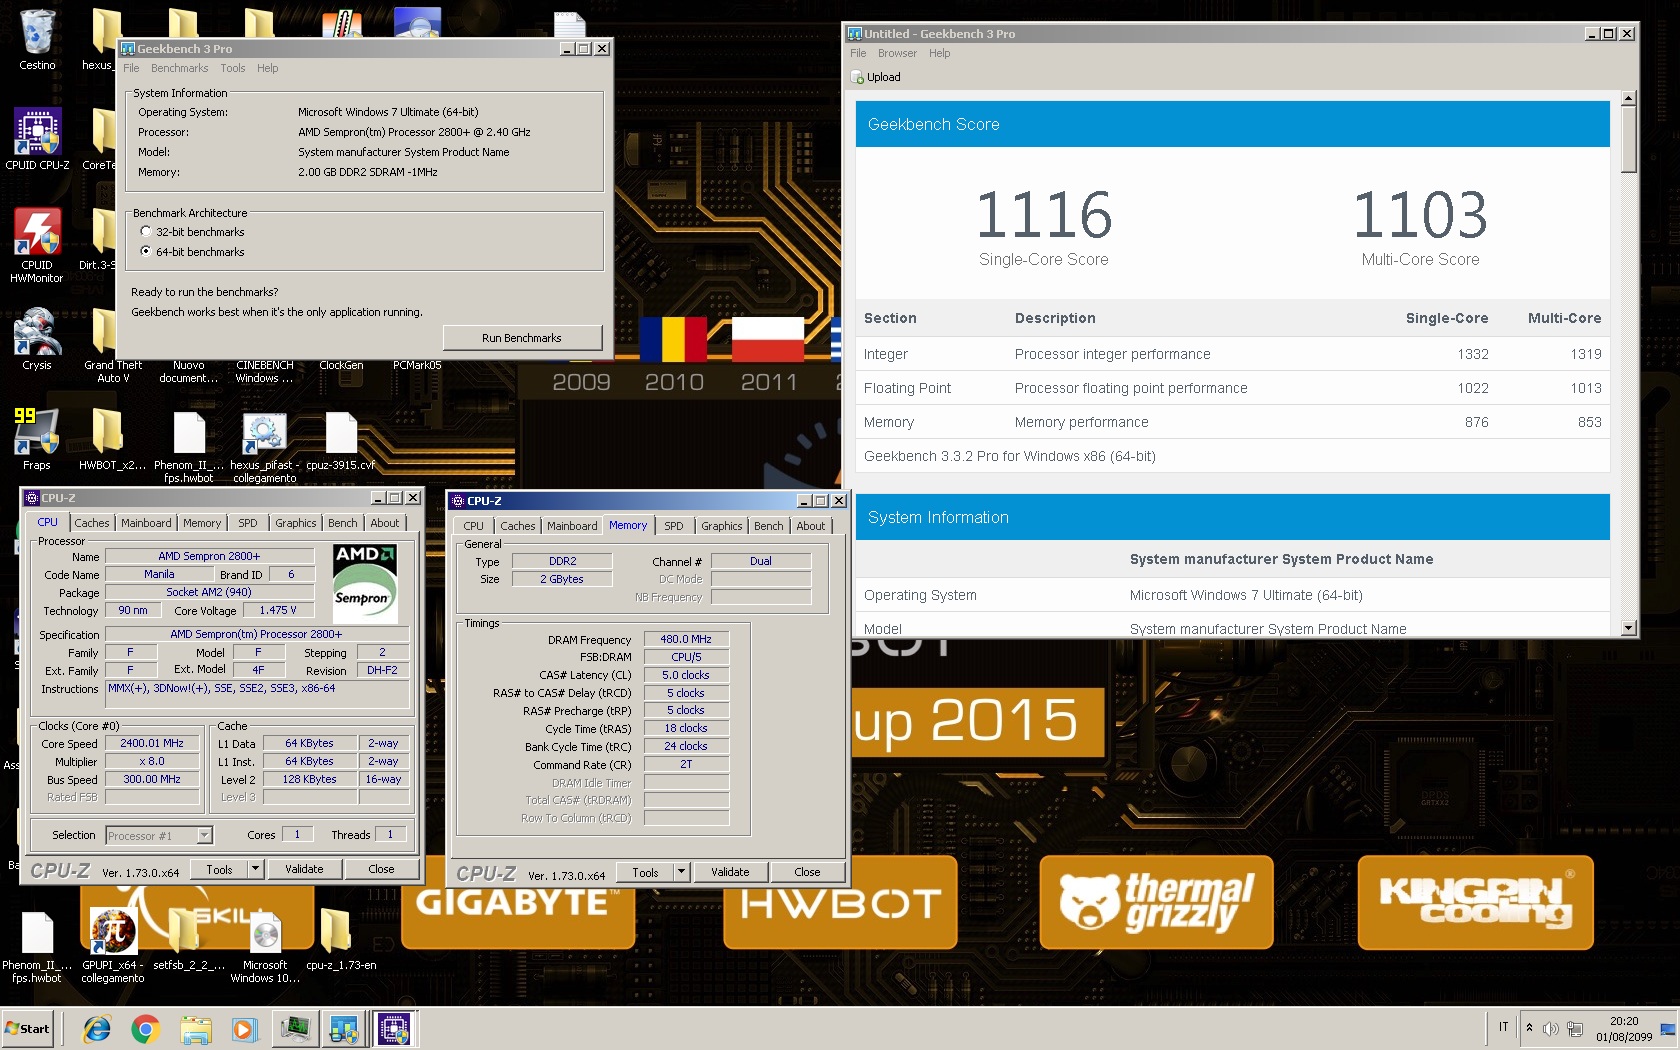Viewport: 1680px width, 1050px height.
Task: Click the volume speaker tray icon
Action: [1551, 1029]
